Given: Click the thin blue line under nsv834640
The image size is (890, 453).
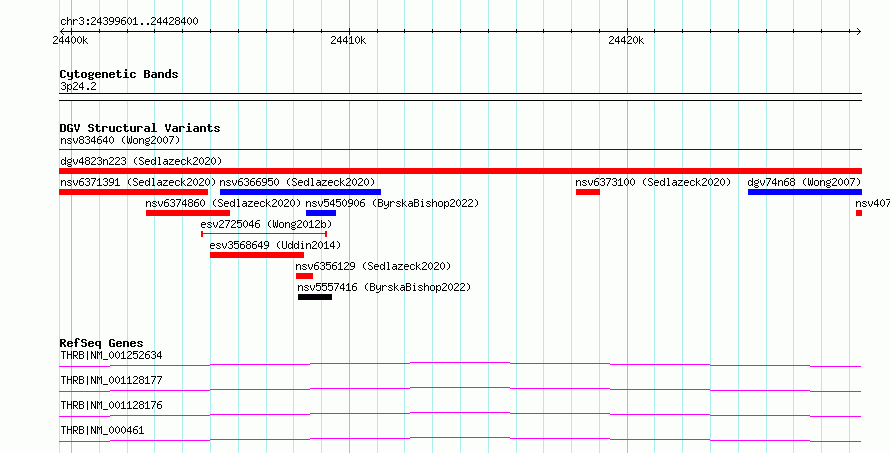Looking at the screenshot, I should (x=460, y=150).
